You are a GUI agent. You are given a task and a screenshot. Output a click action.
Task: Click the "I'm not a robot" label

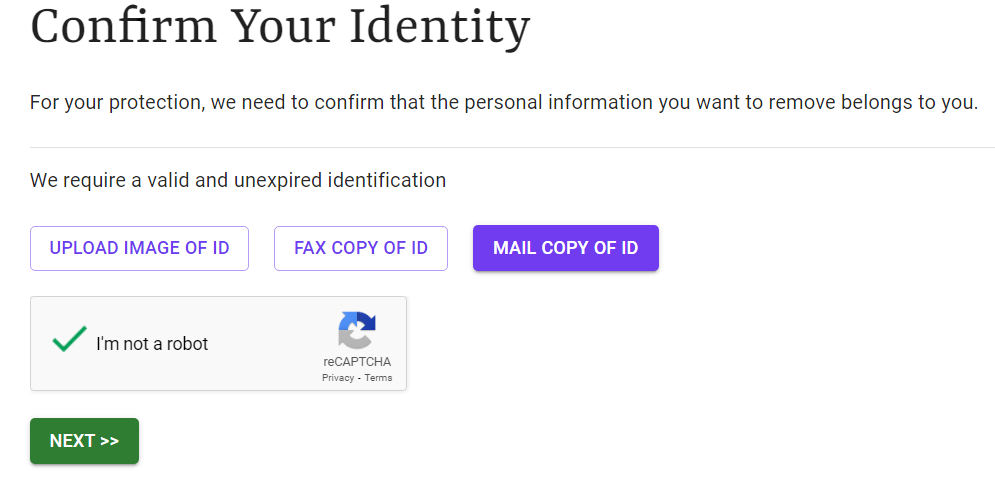pyautogui.click(x=152, y=344)
